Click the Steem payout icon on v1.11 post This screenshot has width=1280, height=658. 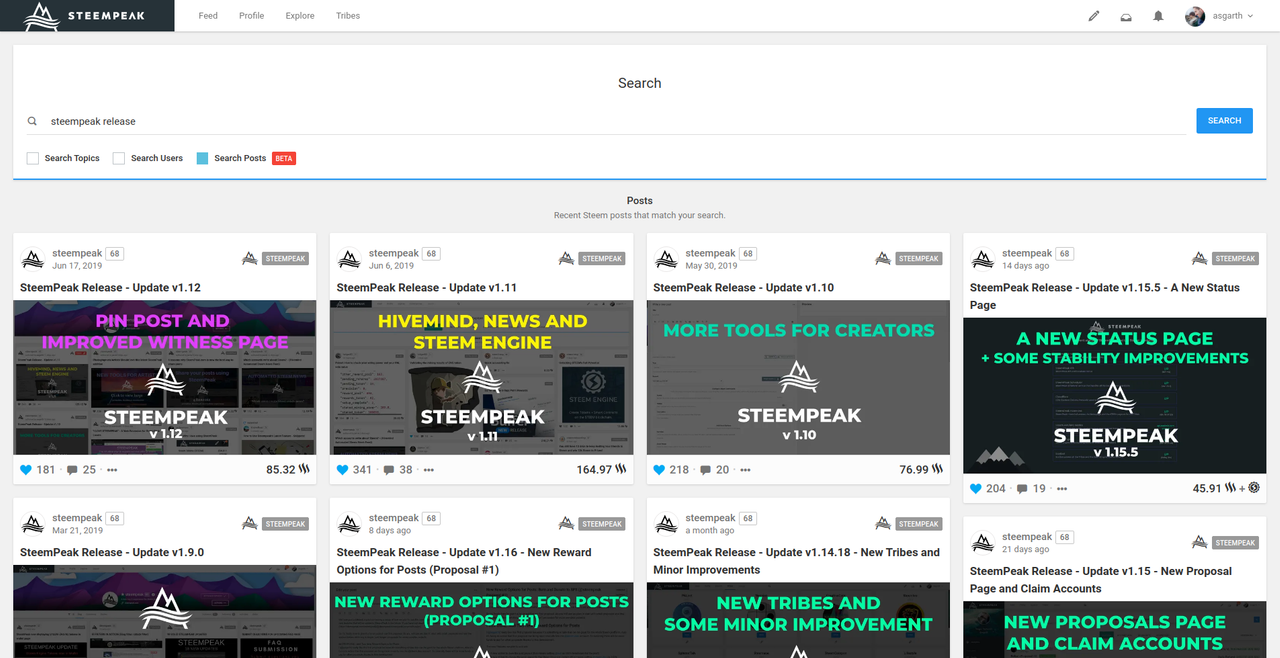point(621,469)
